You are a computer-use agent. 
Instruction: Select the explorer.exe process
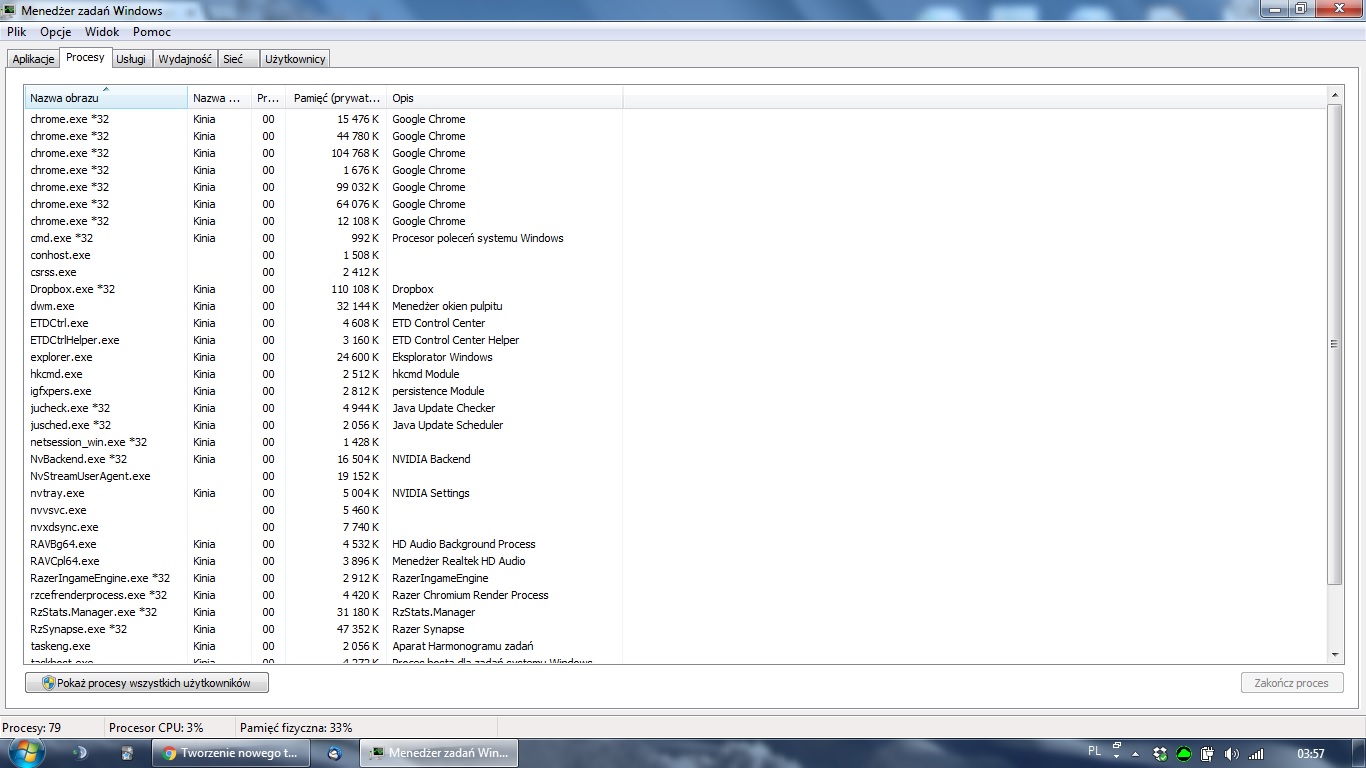(x=325, y=357)
